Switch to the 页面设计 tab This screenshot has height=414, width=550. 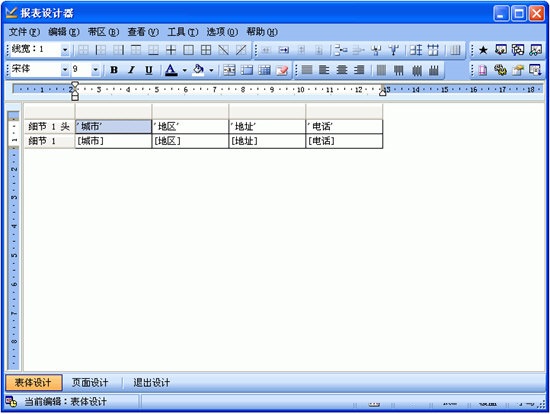pyautogui.click(x=90, y=382)
